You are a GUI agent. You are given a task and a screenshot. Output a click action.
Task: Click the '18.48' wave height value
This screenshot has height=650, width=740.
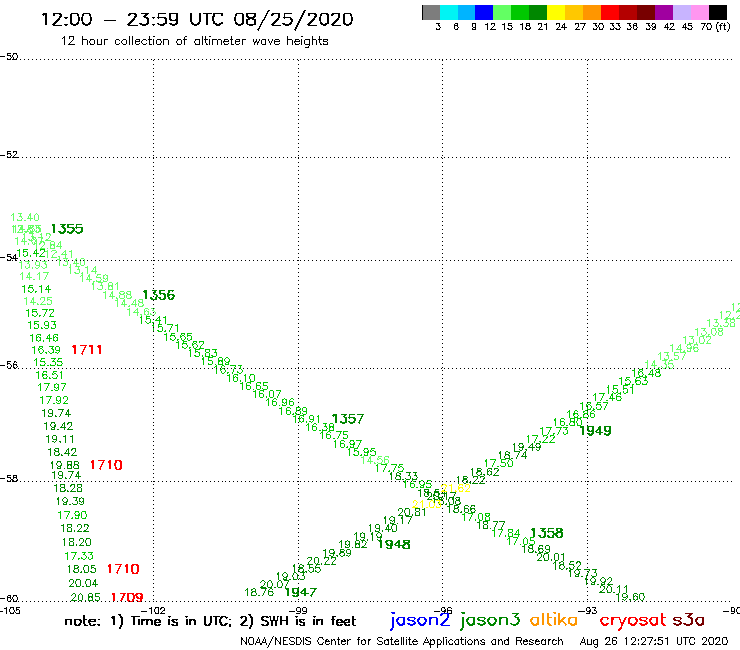[x=647, y=373]
